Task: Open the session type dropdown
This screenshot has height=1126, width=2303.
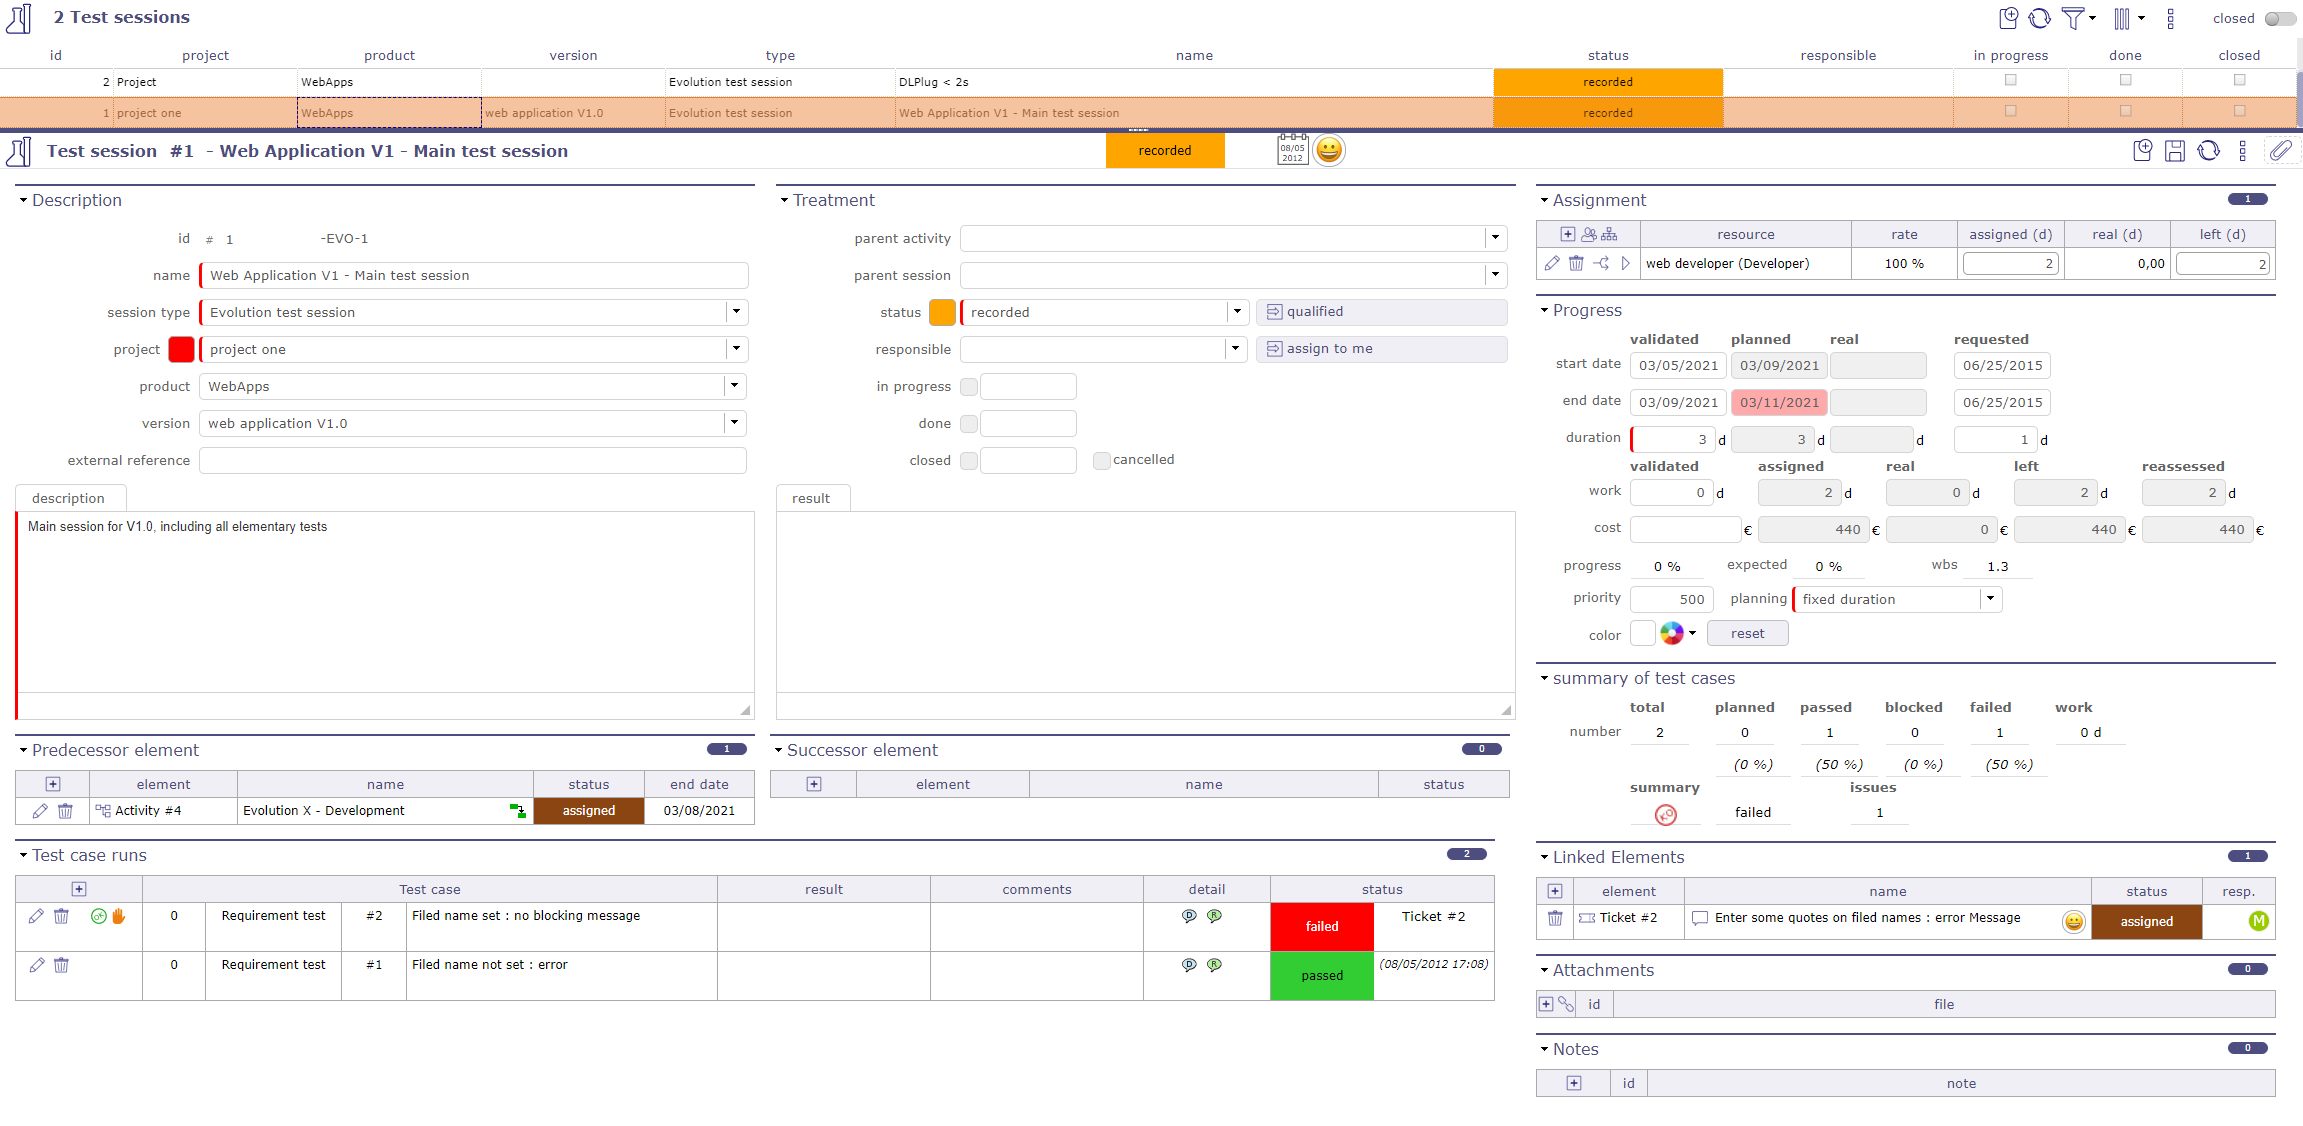Action: [x=736, y=312]
